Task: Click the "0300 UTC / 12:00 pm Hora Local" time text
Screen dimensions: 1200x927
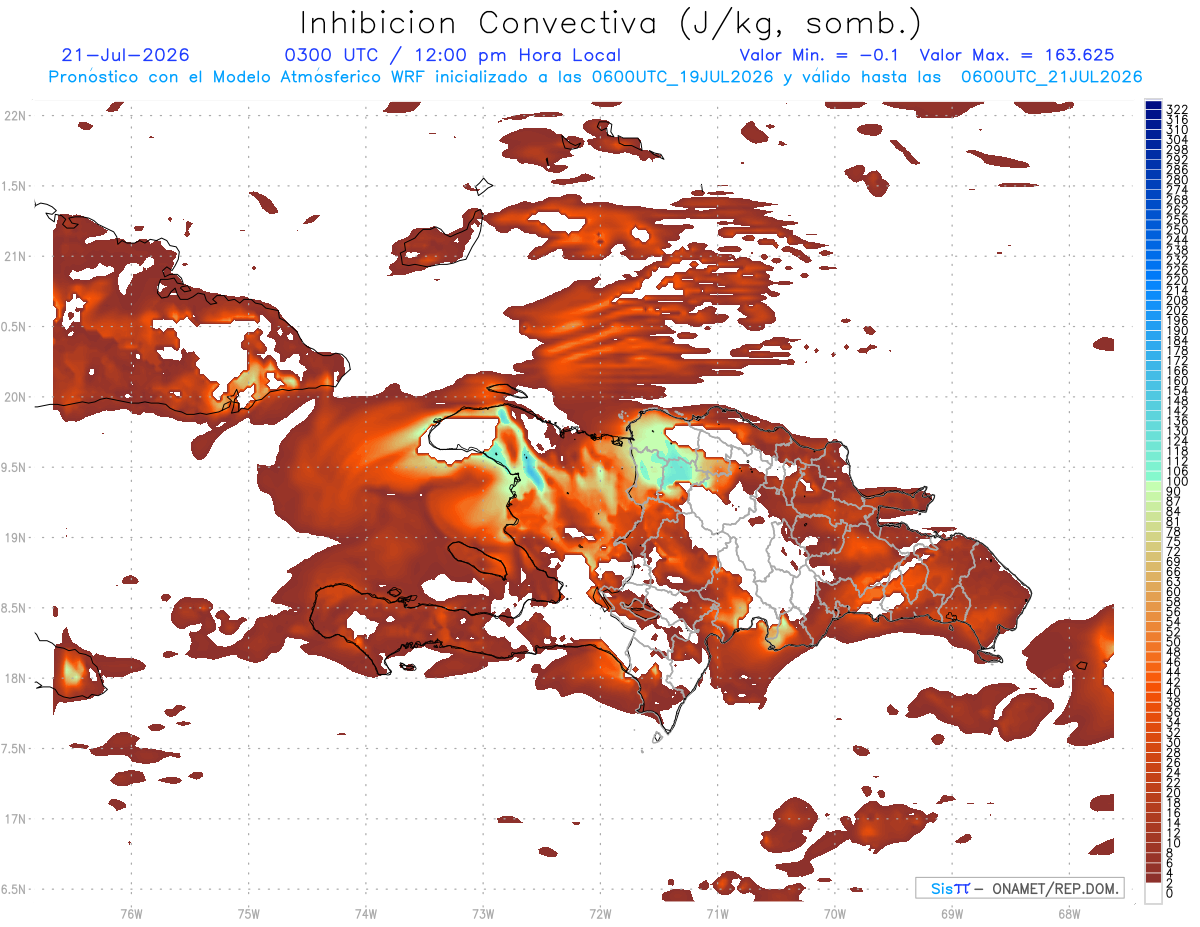Action: point(452,55)
